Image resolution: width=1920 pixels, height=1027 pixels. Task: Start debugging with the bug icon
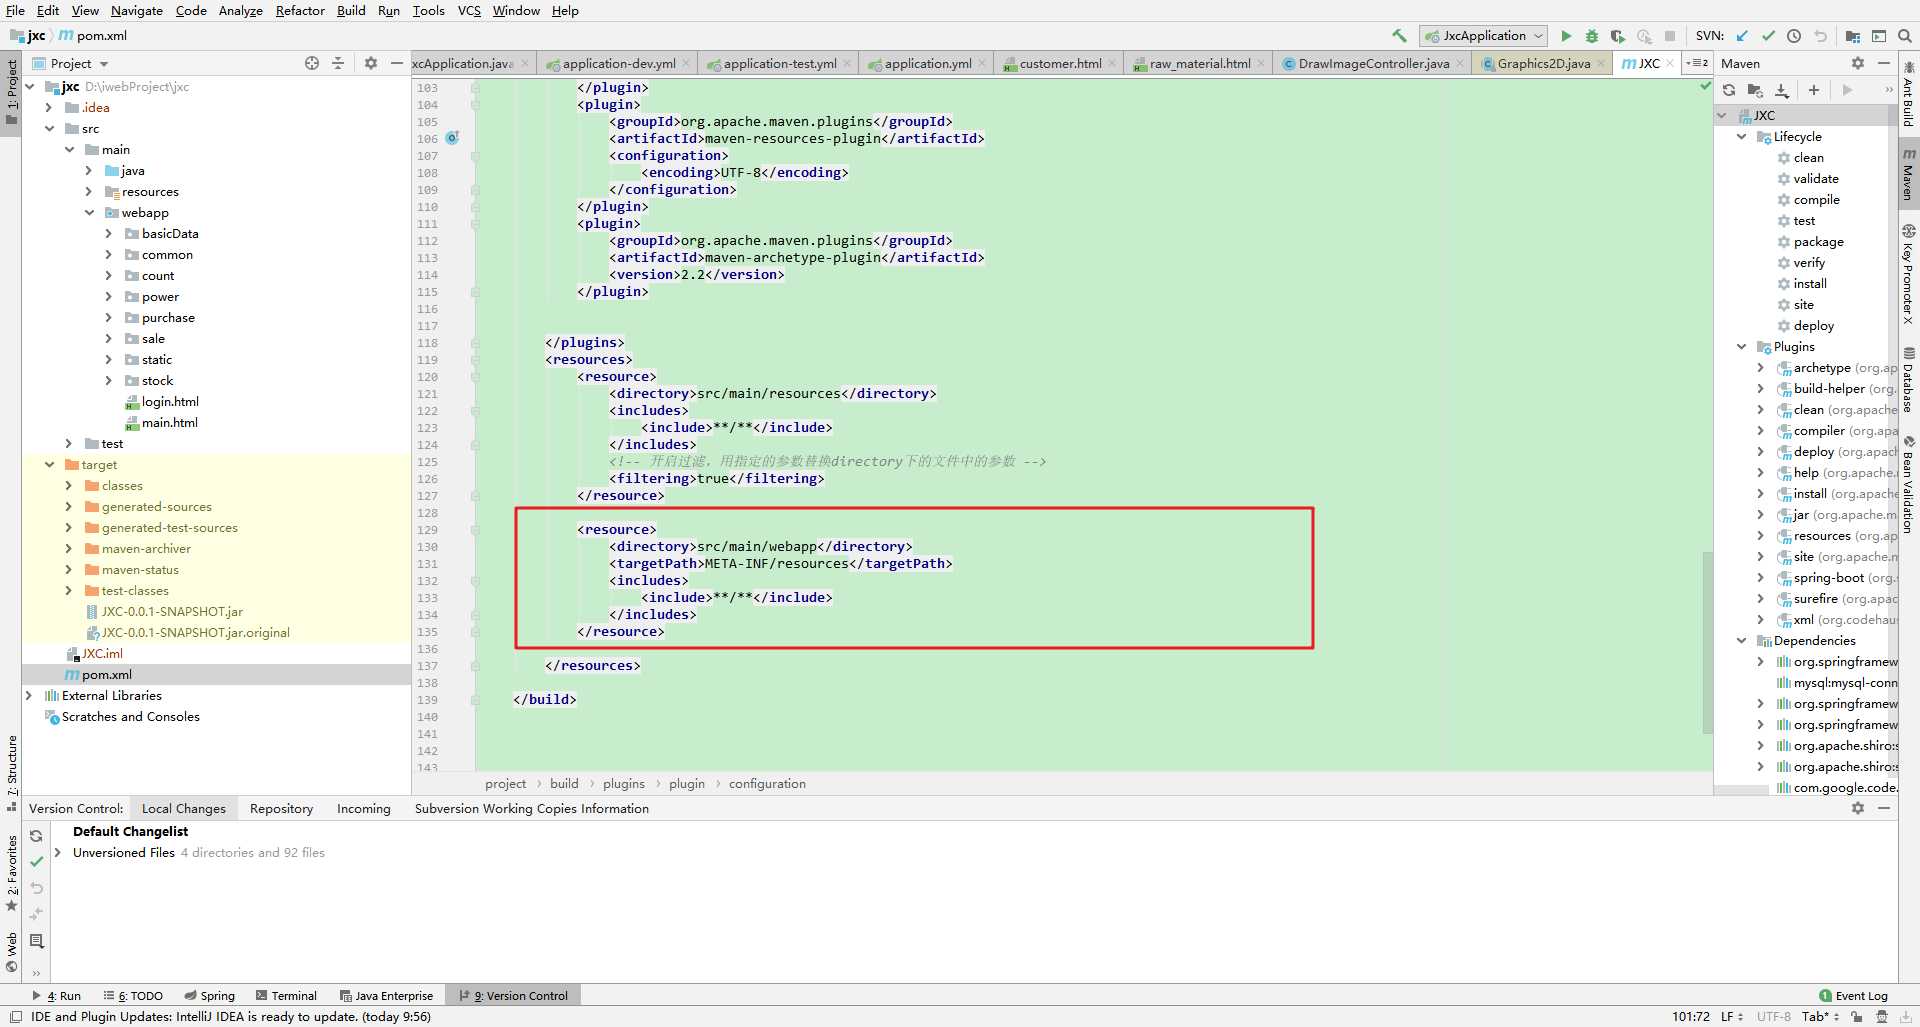(1592, 36)
